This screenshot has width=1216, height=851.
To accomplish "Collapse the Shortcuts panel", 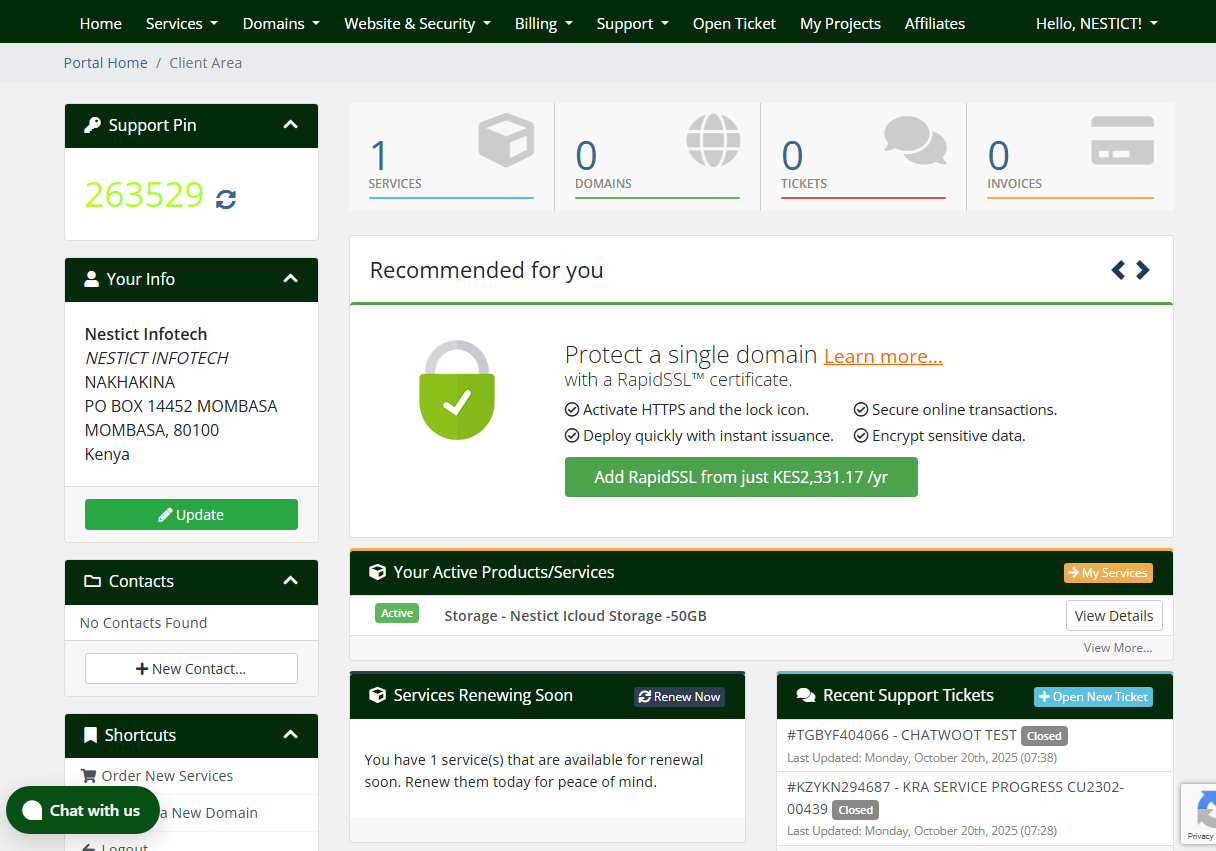I will (290, 735).
